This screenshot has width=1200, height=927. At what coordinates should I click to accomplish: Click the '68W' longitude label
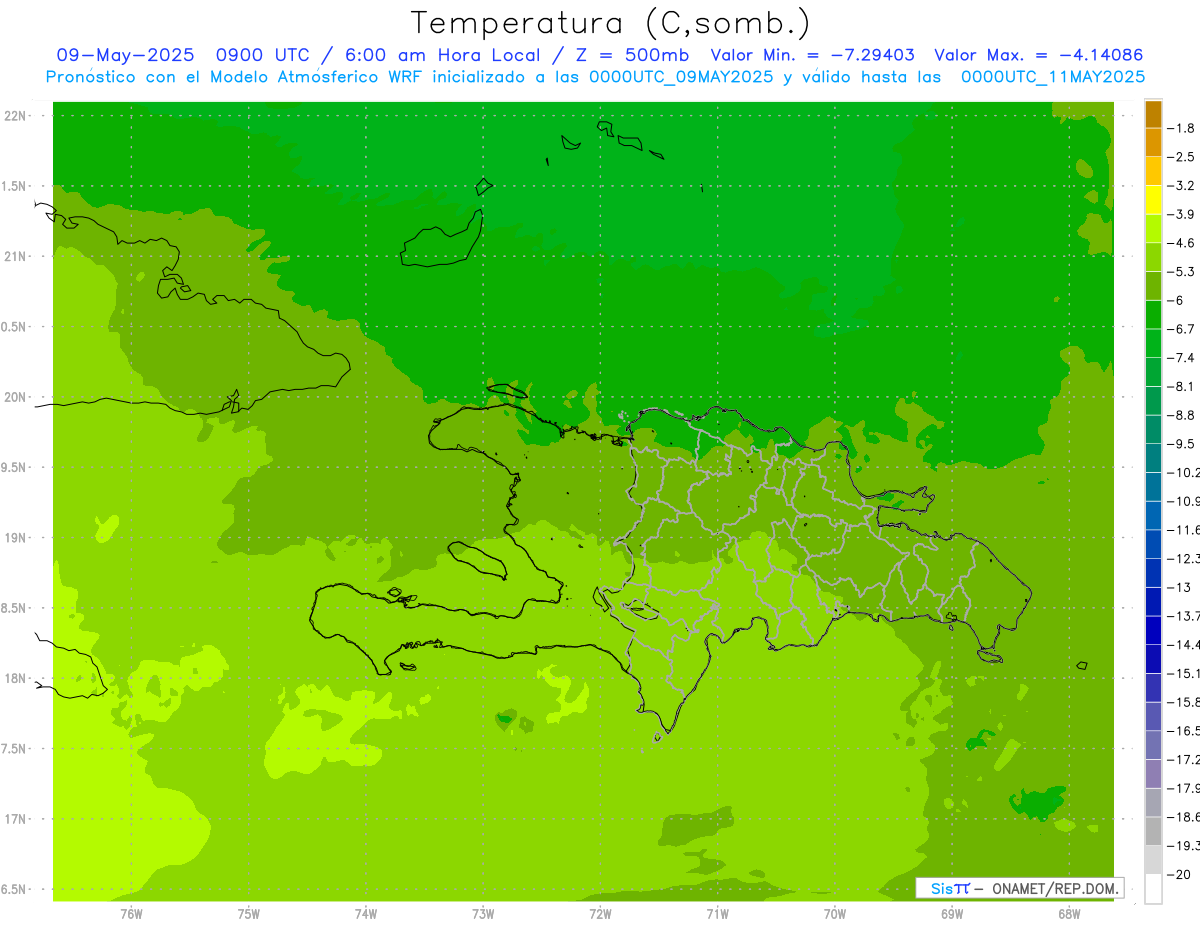click(1069, 914)
